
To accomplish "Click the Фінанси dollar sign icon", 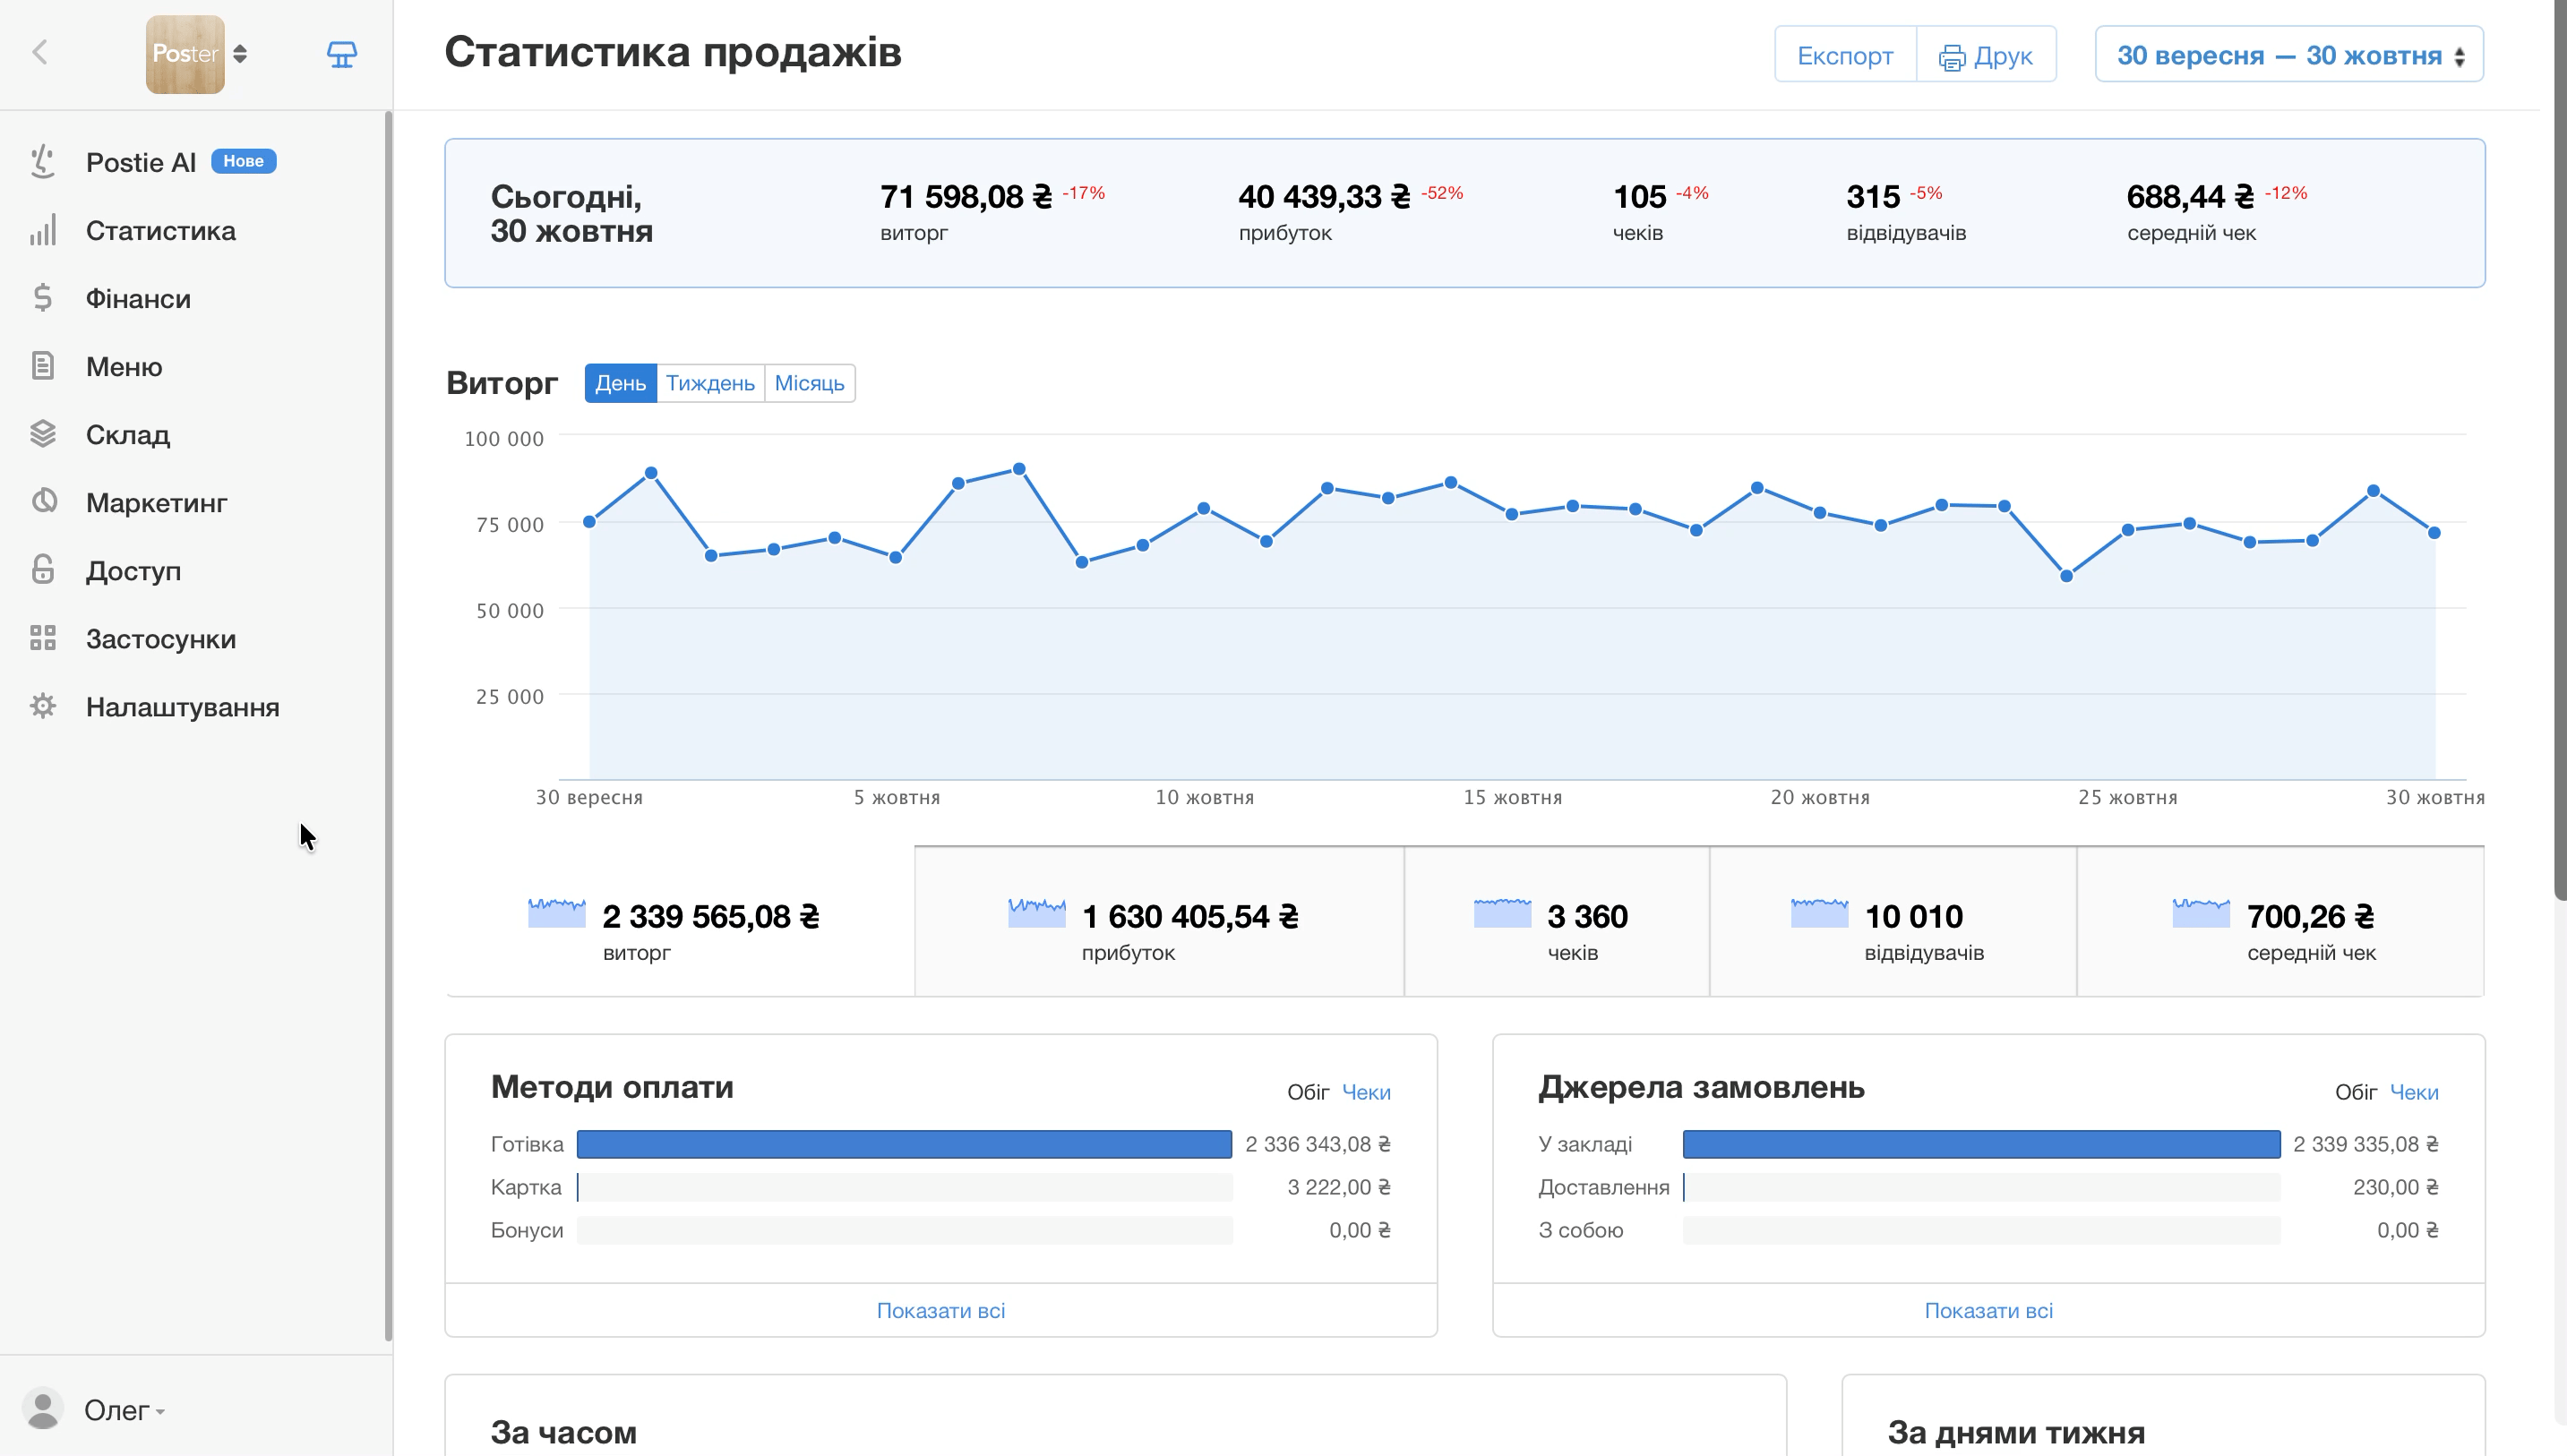I will click(x=43, y=298).
